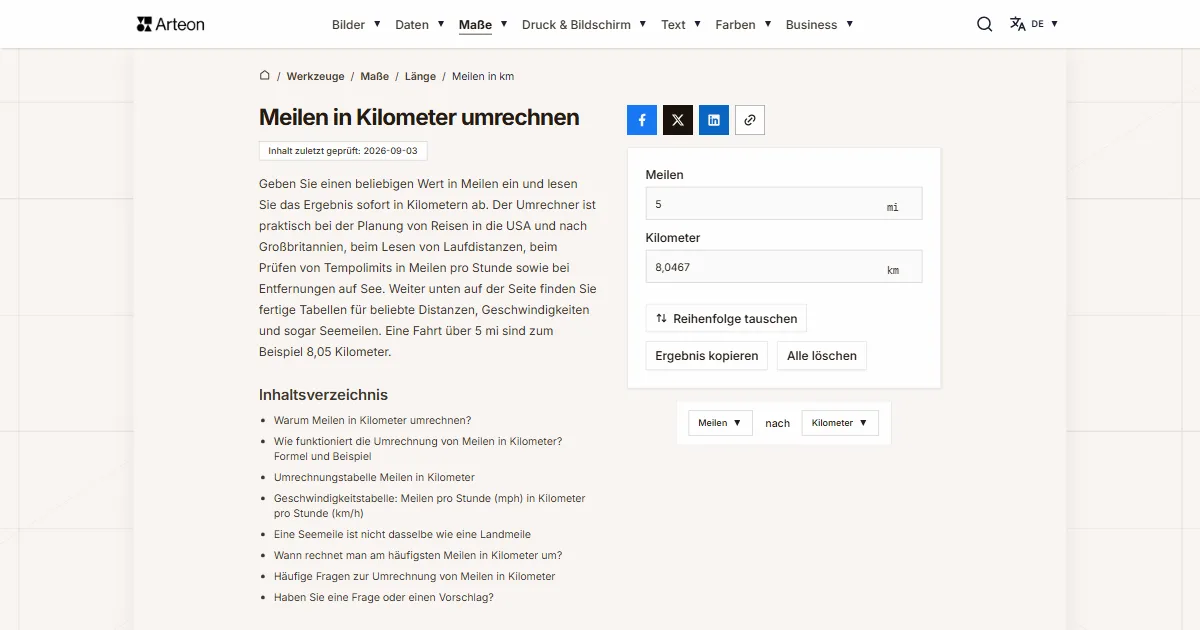Share the page on LinkedIn
Screen dimensions: 1200x630
coord(714,120)
